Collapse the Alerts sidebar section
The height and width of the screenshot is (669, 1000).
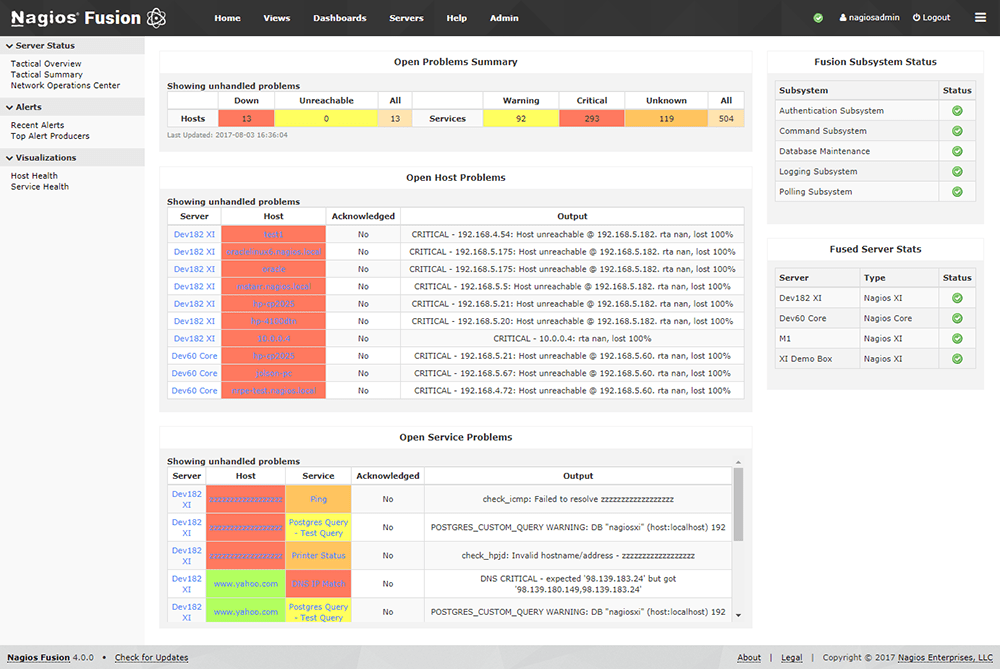tap(29, 107)
